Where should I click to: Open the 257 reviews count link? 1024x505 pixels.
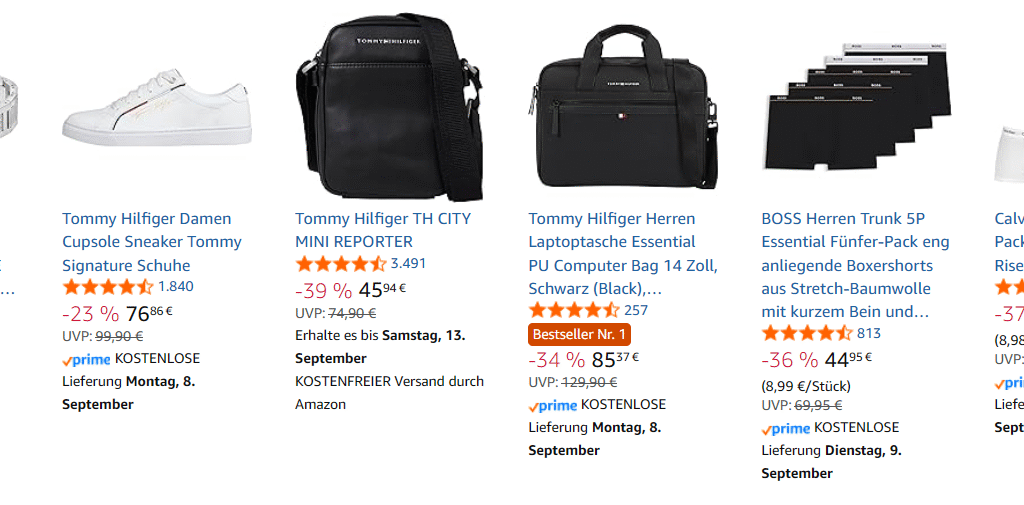[636, 310]
